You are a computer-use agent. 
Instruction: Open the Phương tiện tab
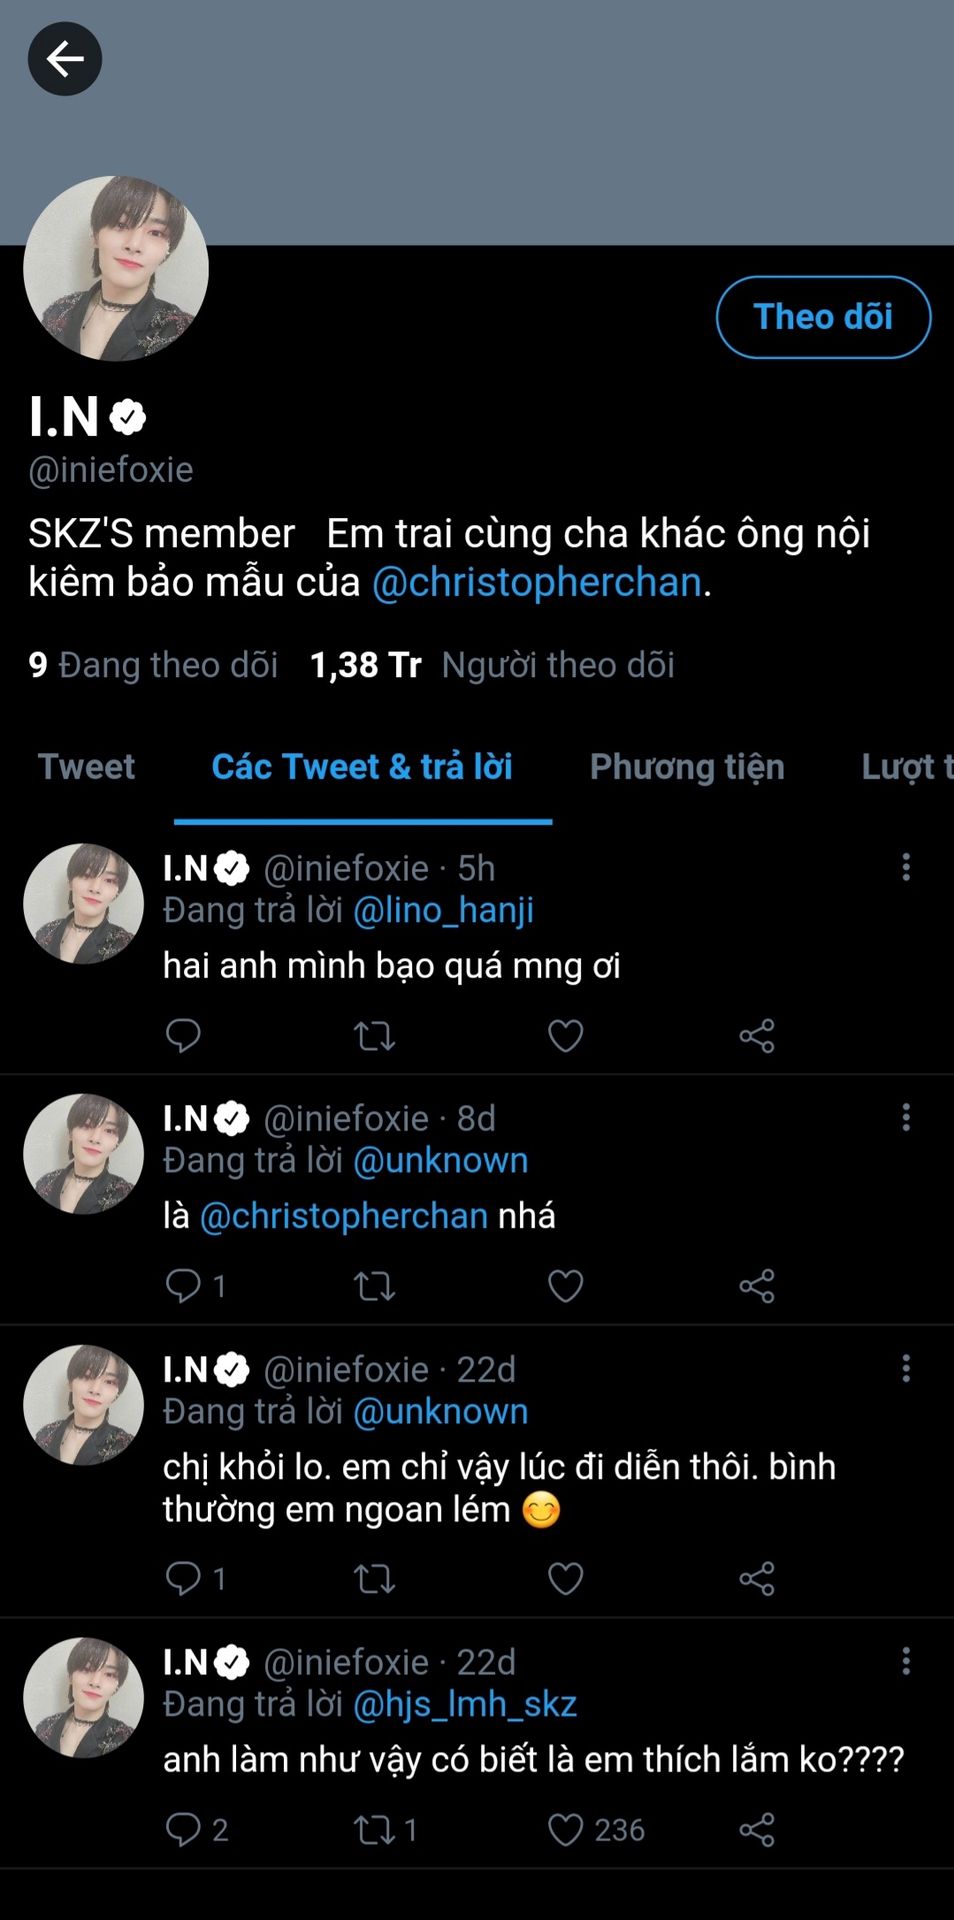pos(687,766)
